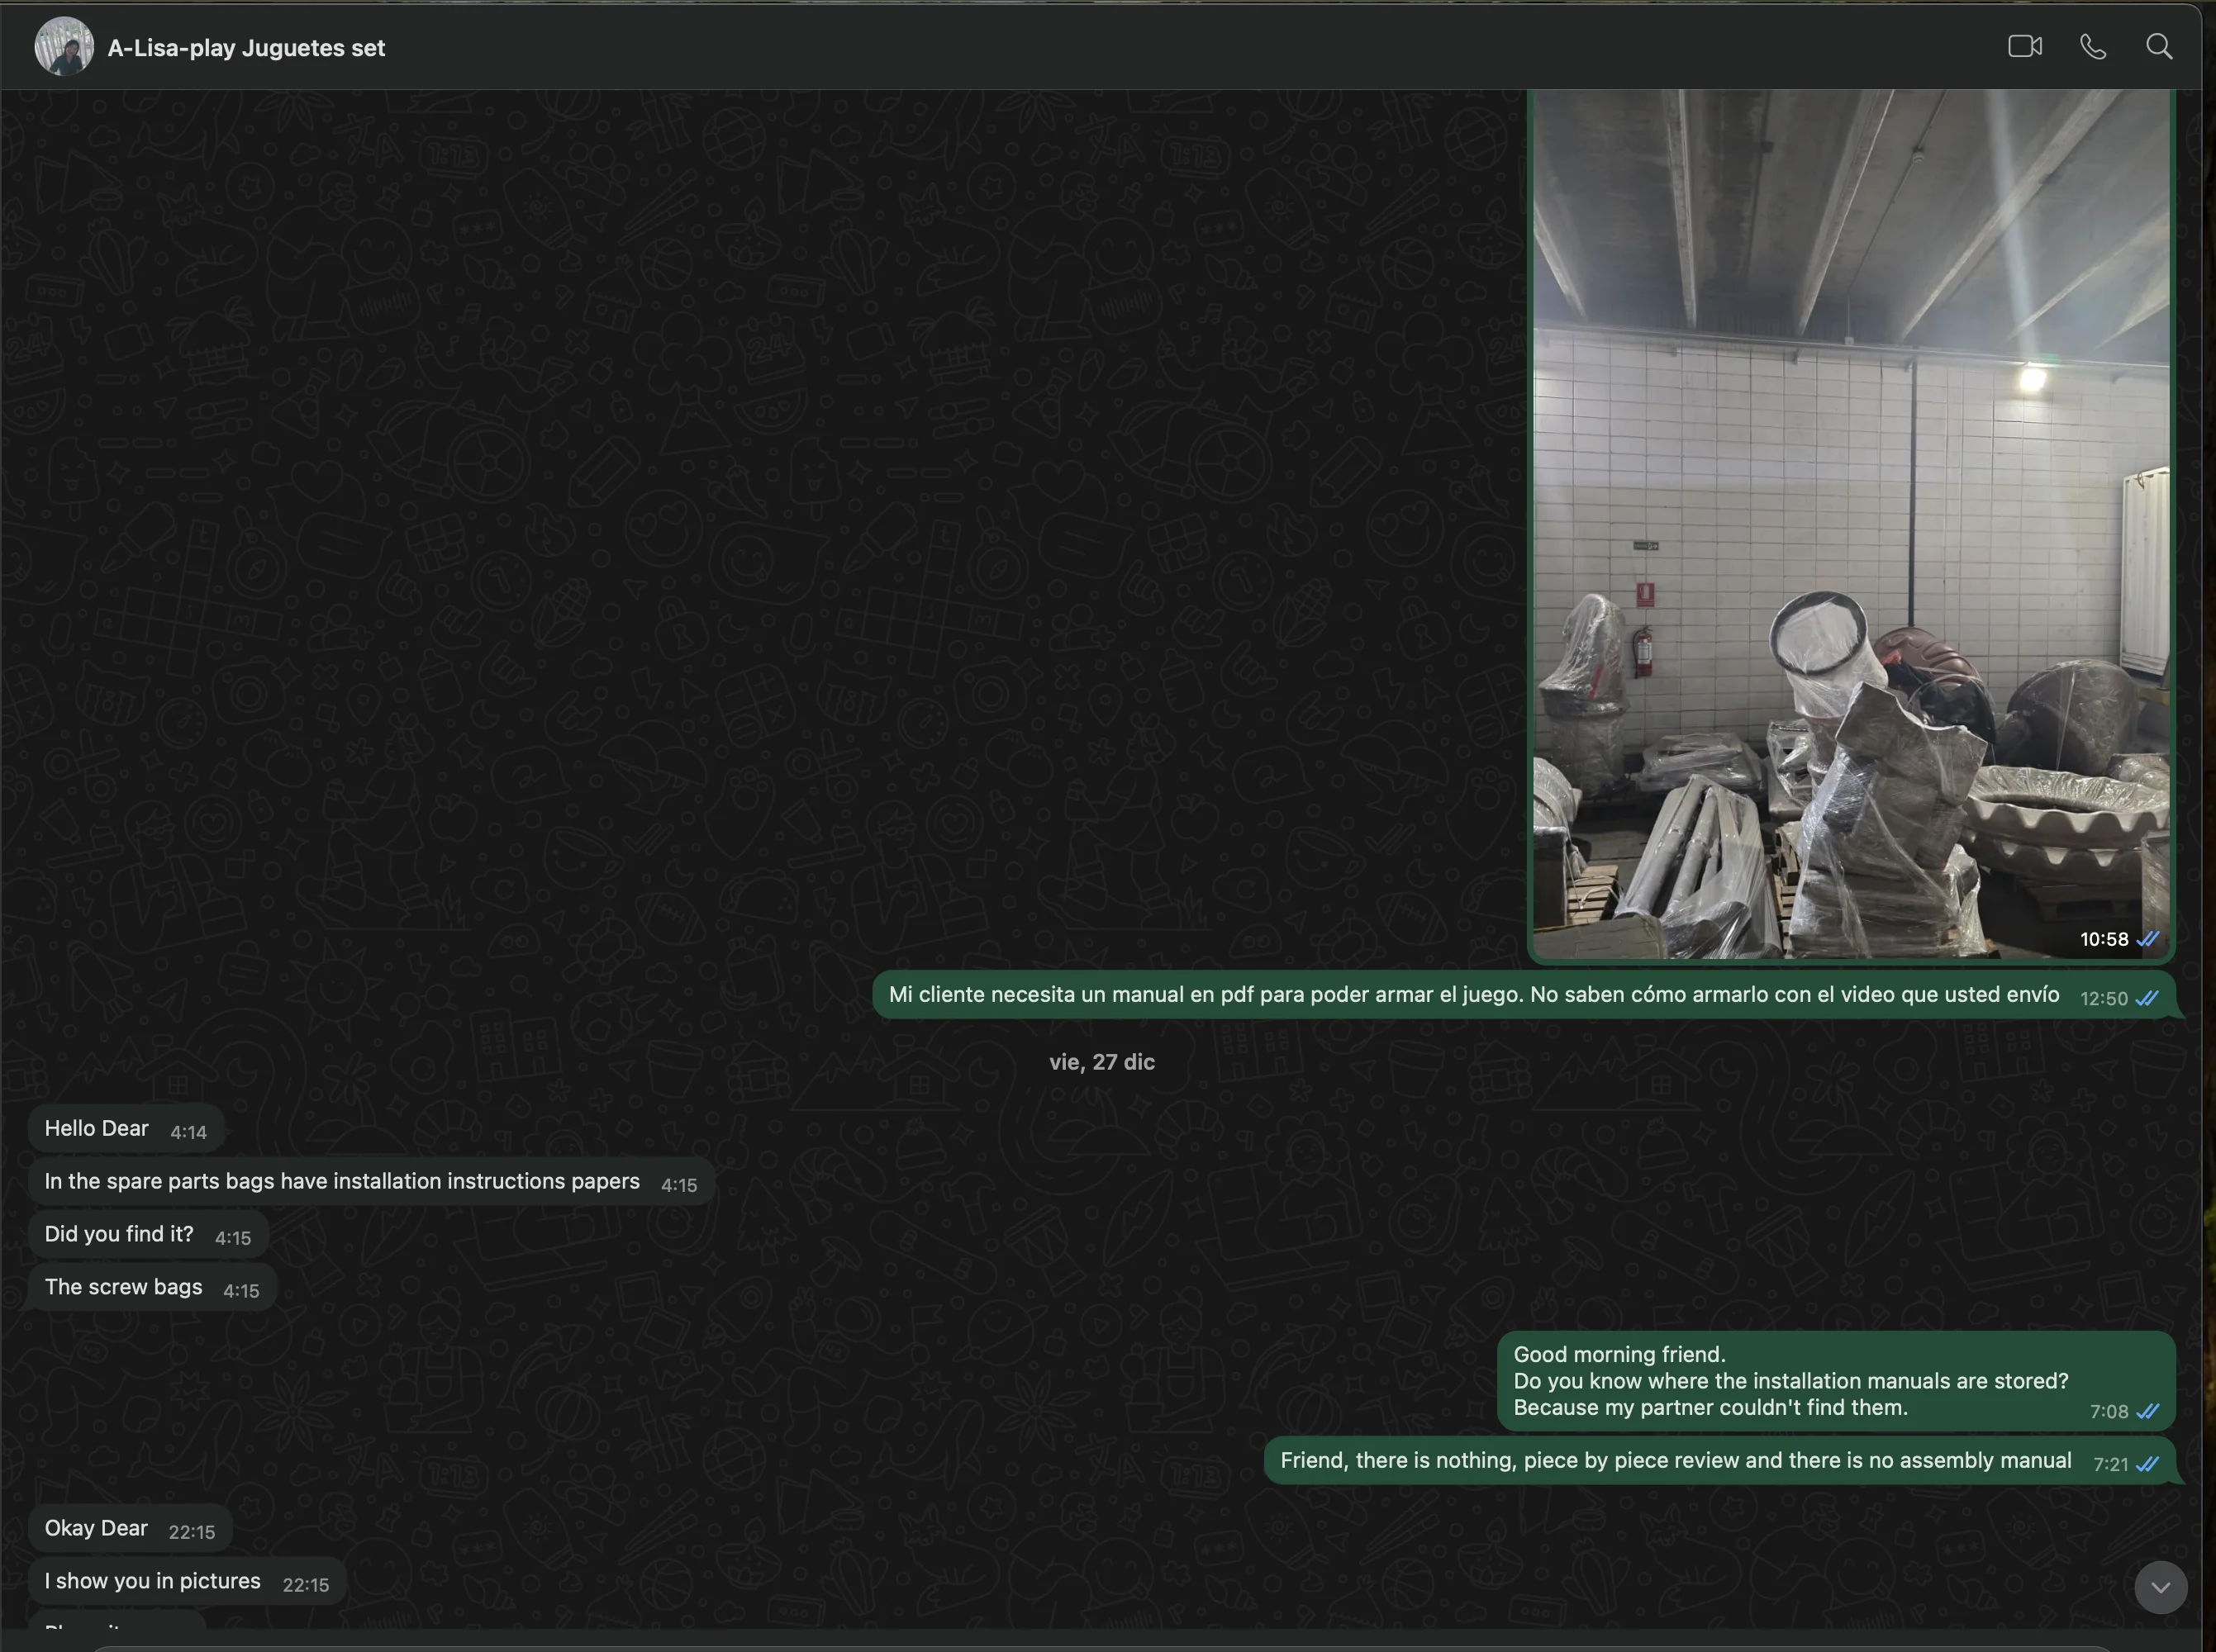Click the 'vie, 27 dic' date separator
Image resolution: width=2216 pixels, height=1652 pixels.
tap(1101, 1062)
